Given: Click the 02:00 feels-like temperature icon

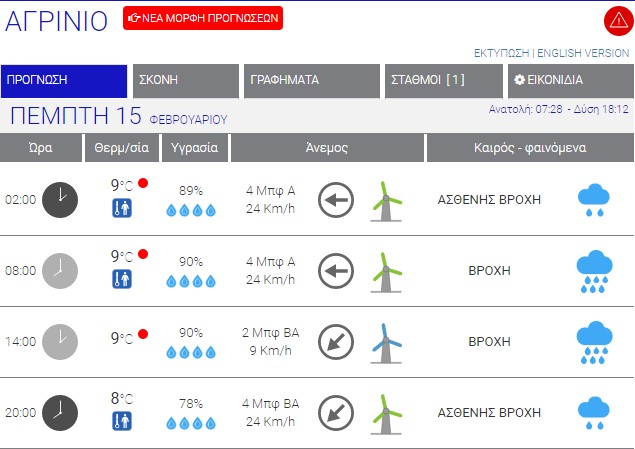Looking at the screenshot, I should click(x=121, y=208).
